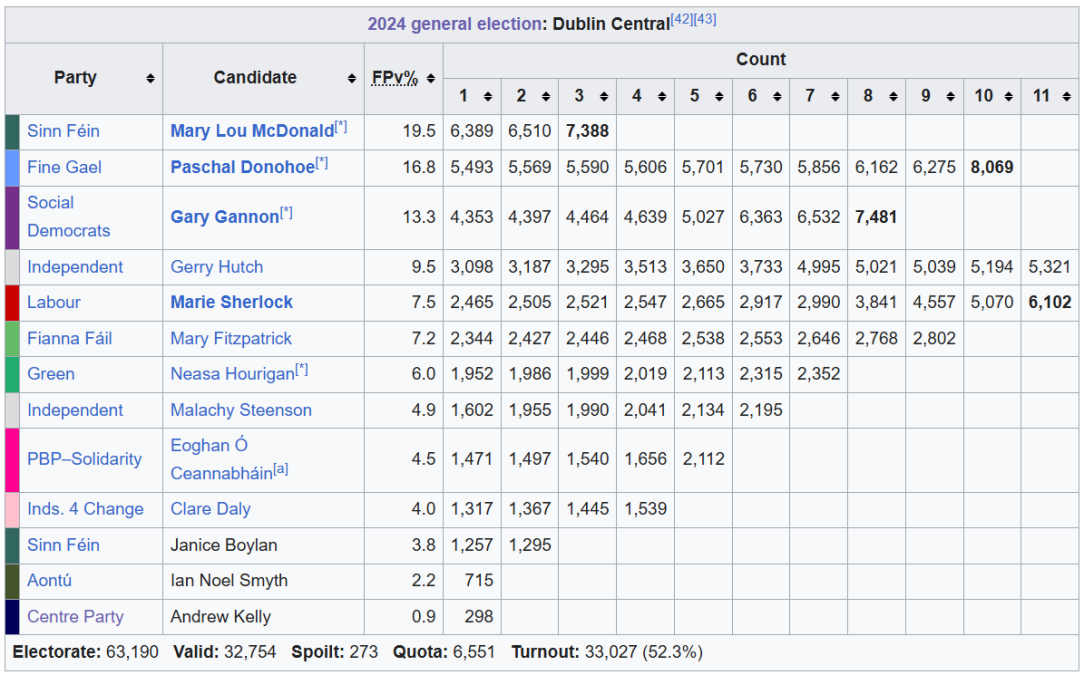1084x675 pixels.
Task: Select McDonald's bold 7,388 count value
Action: tap(588, 131)
